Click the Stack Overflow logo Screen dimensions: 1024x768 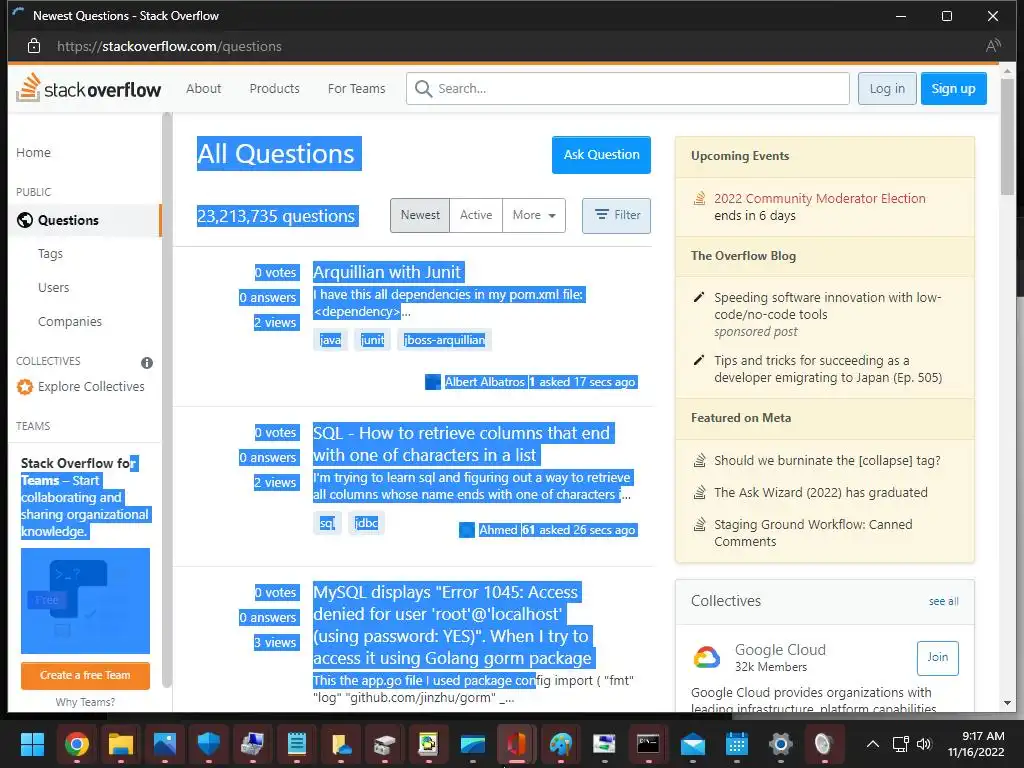click(89, 88)
